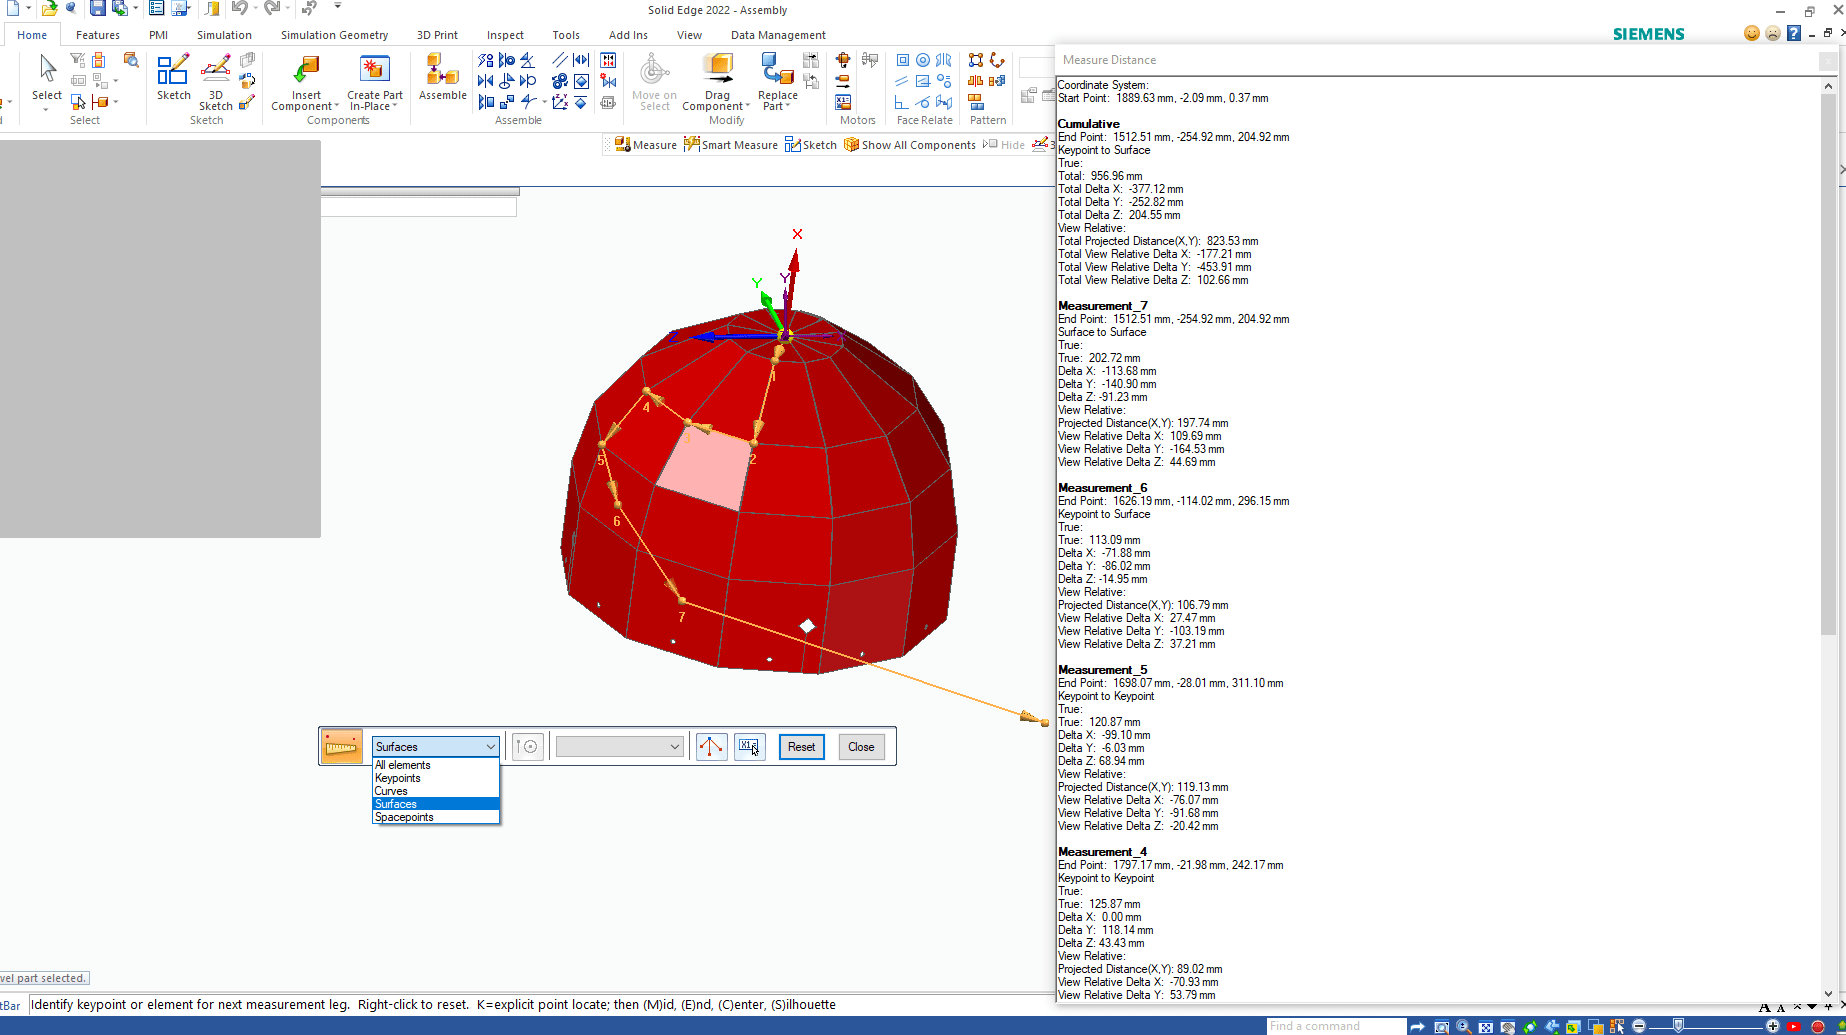Click the red Record button in status bar
1846x1035 pixels.
(1818, 1027)
